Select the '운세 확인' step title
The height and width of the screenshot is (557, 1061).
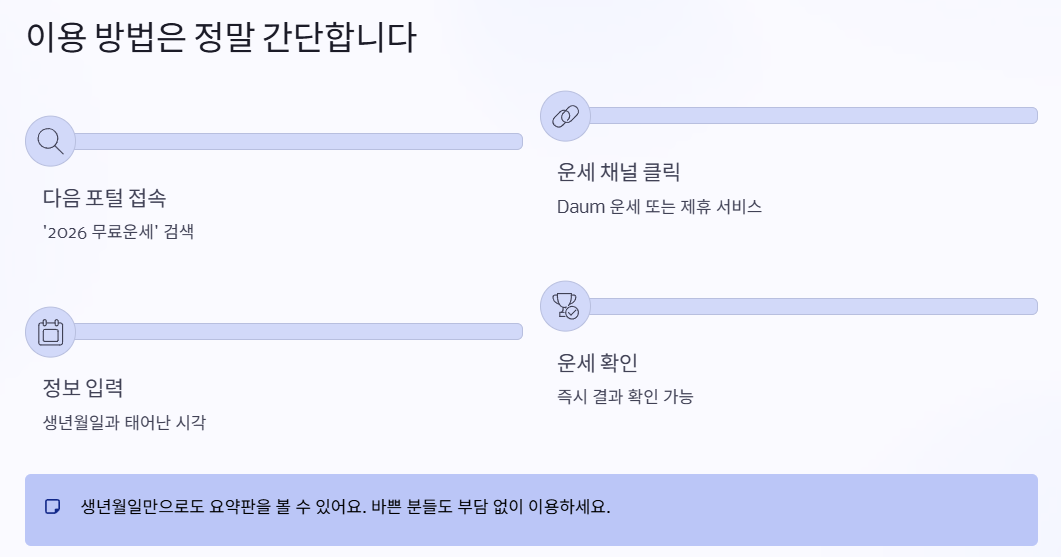[597, 363]
